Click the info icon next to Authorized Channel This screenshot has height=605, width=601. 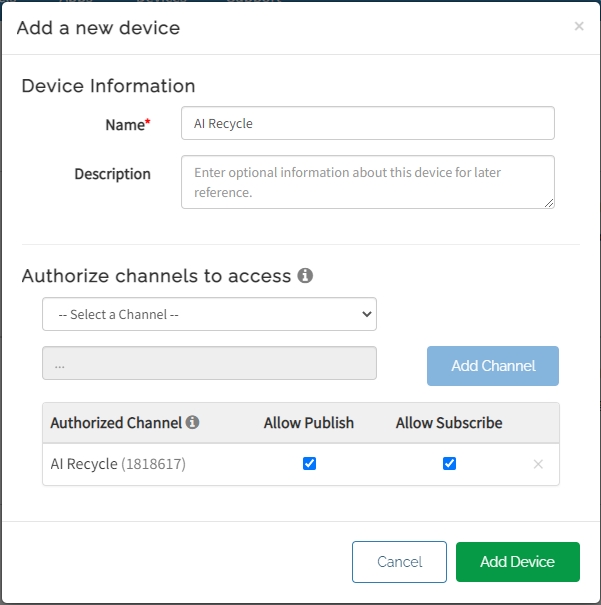pos(192,423)
